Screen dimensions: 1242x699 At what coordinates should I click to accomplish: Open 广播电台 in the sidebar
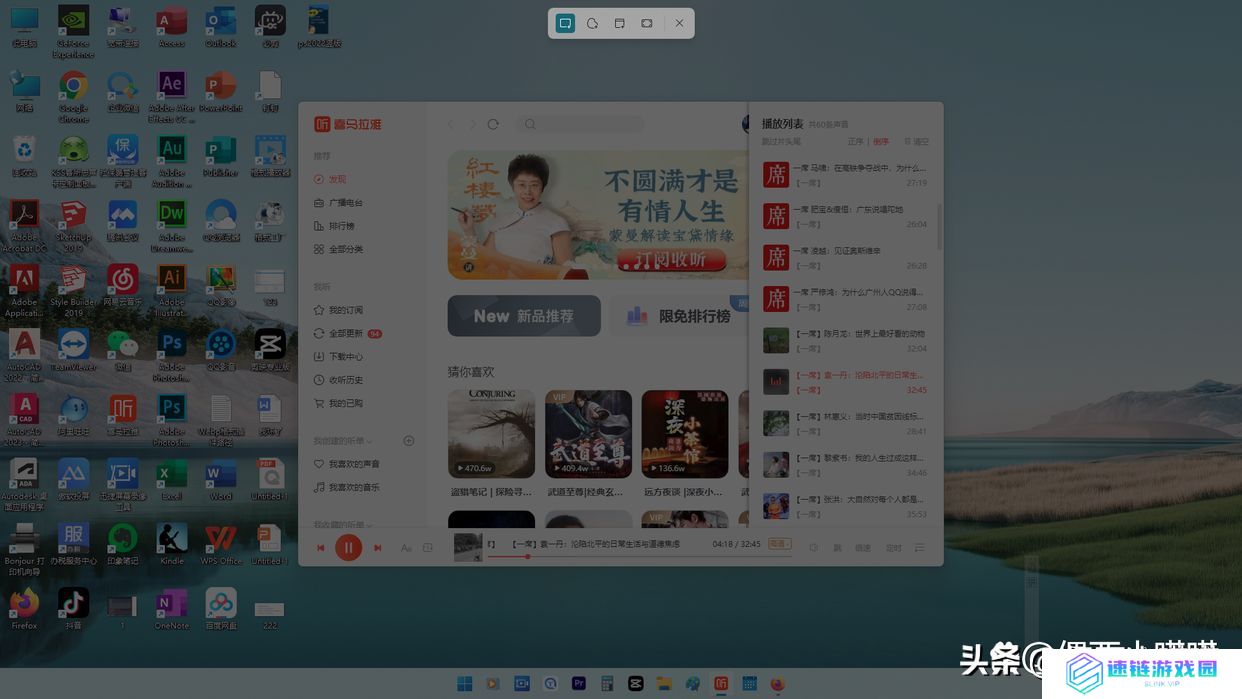pos(338,202)
